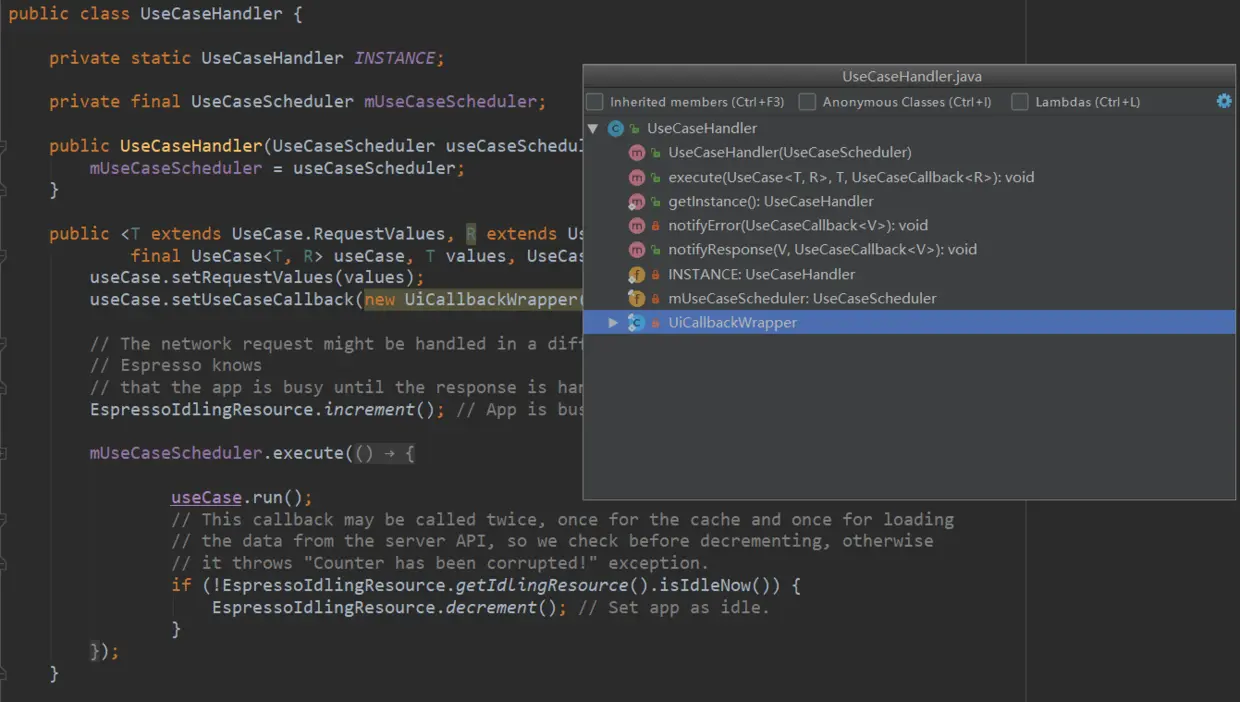This screenshot has width=1240, height=702.
Task: Click the method icon beside execute
Action: [x=636, y=177]
